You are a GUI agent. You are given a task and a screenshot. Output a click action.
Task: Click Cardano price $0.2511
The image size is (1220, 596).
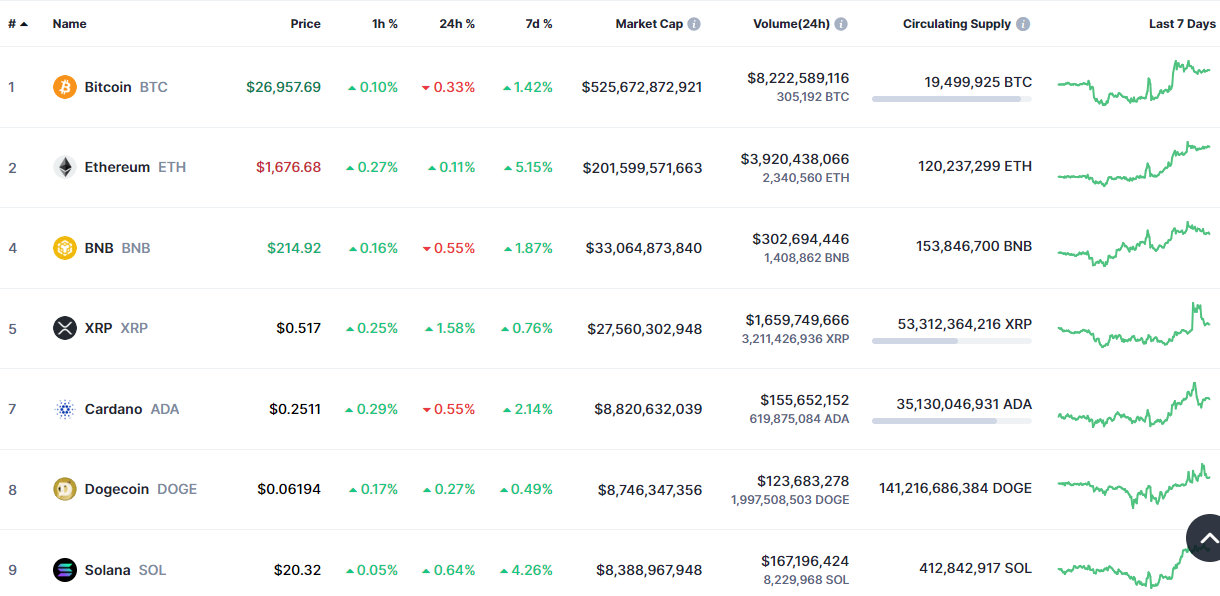(x=295, y=409)
